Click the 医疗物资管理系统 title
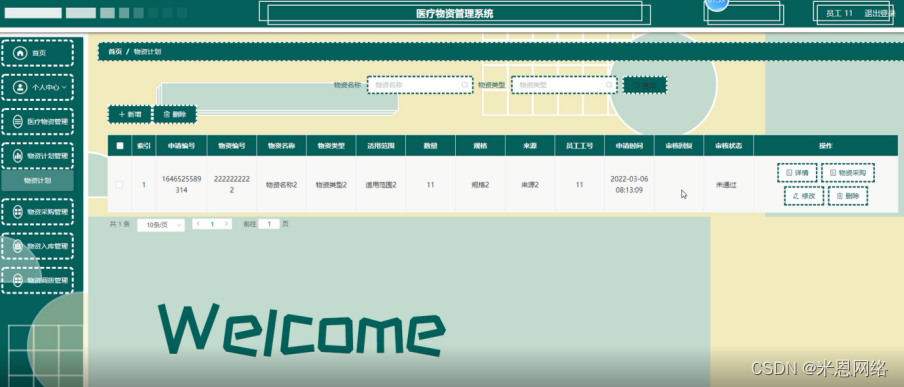 (x=455, y=14)
